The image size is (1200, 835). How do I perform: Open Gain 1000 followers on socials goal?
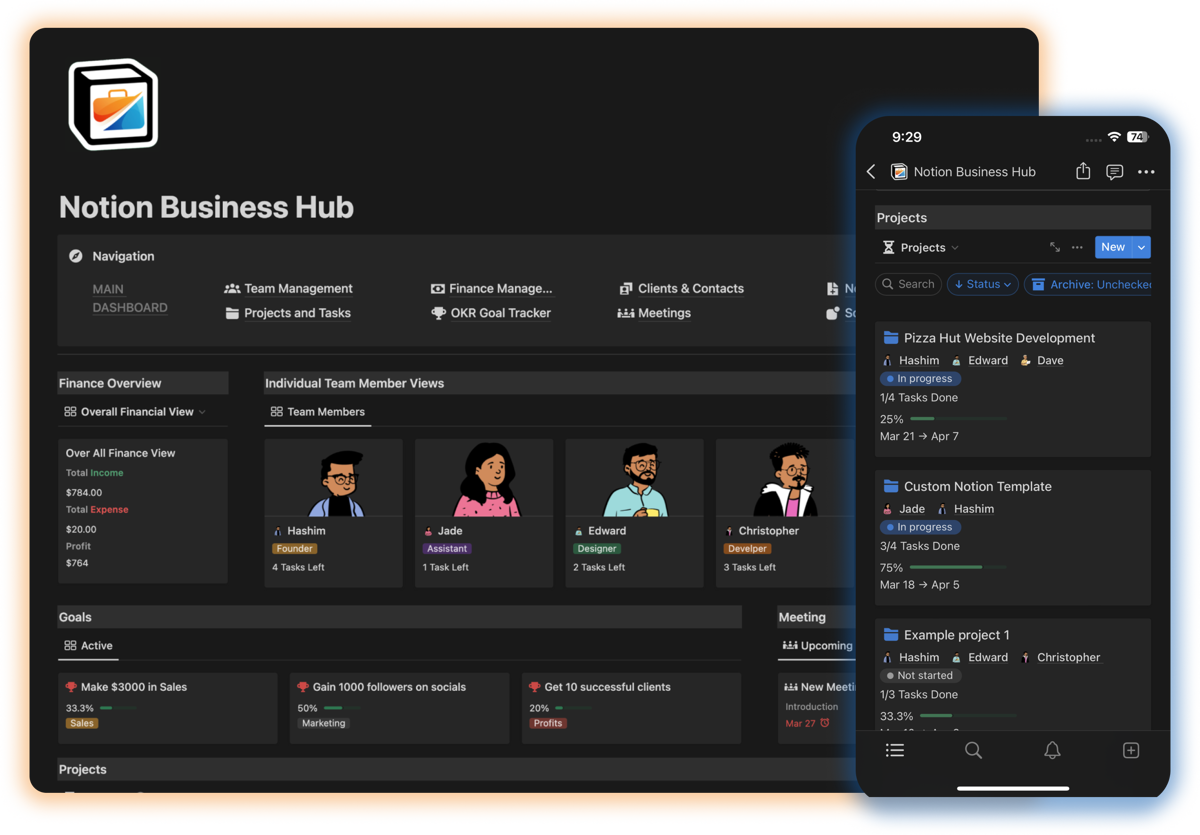pos(389,687)
